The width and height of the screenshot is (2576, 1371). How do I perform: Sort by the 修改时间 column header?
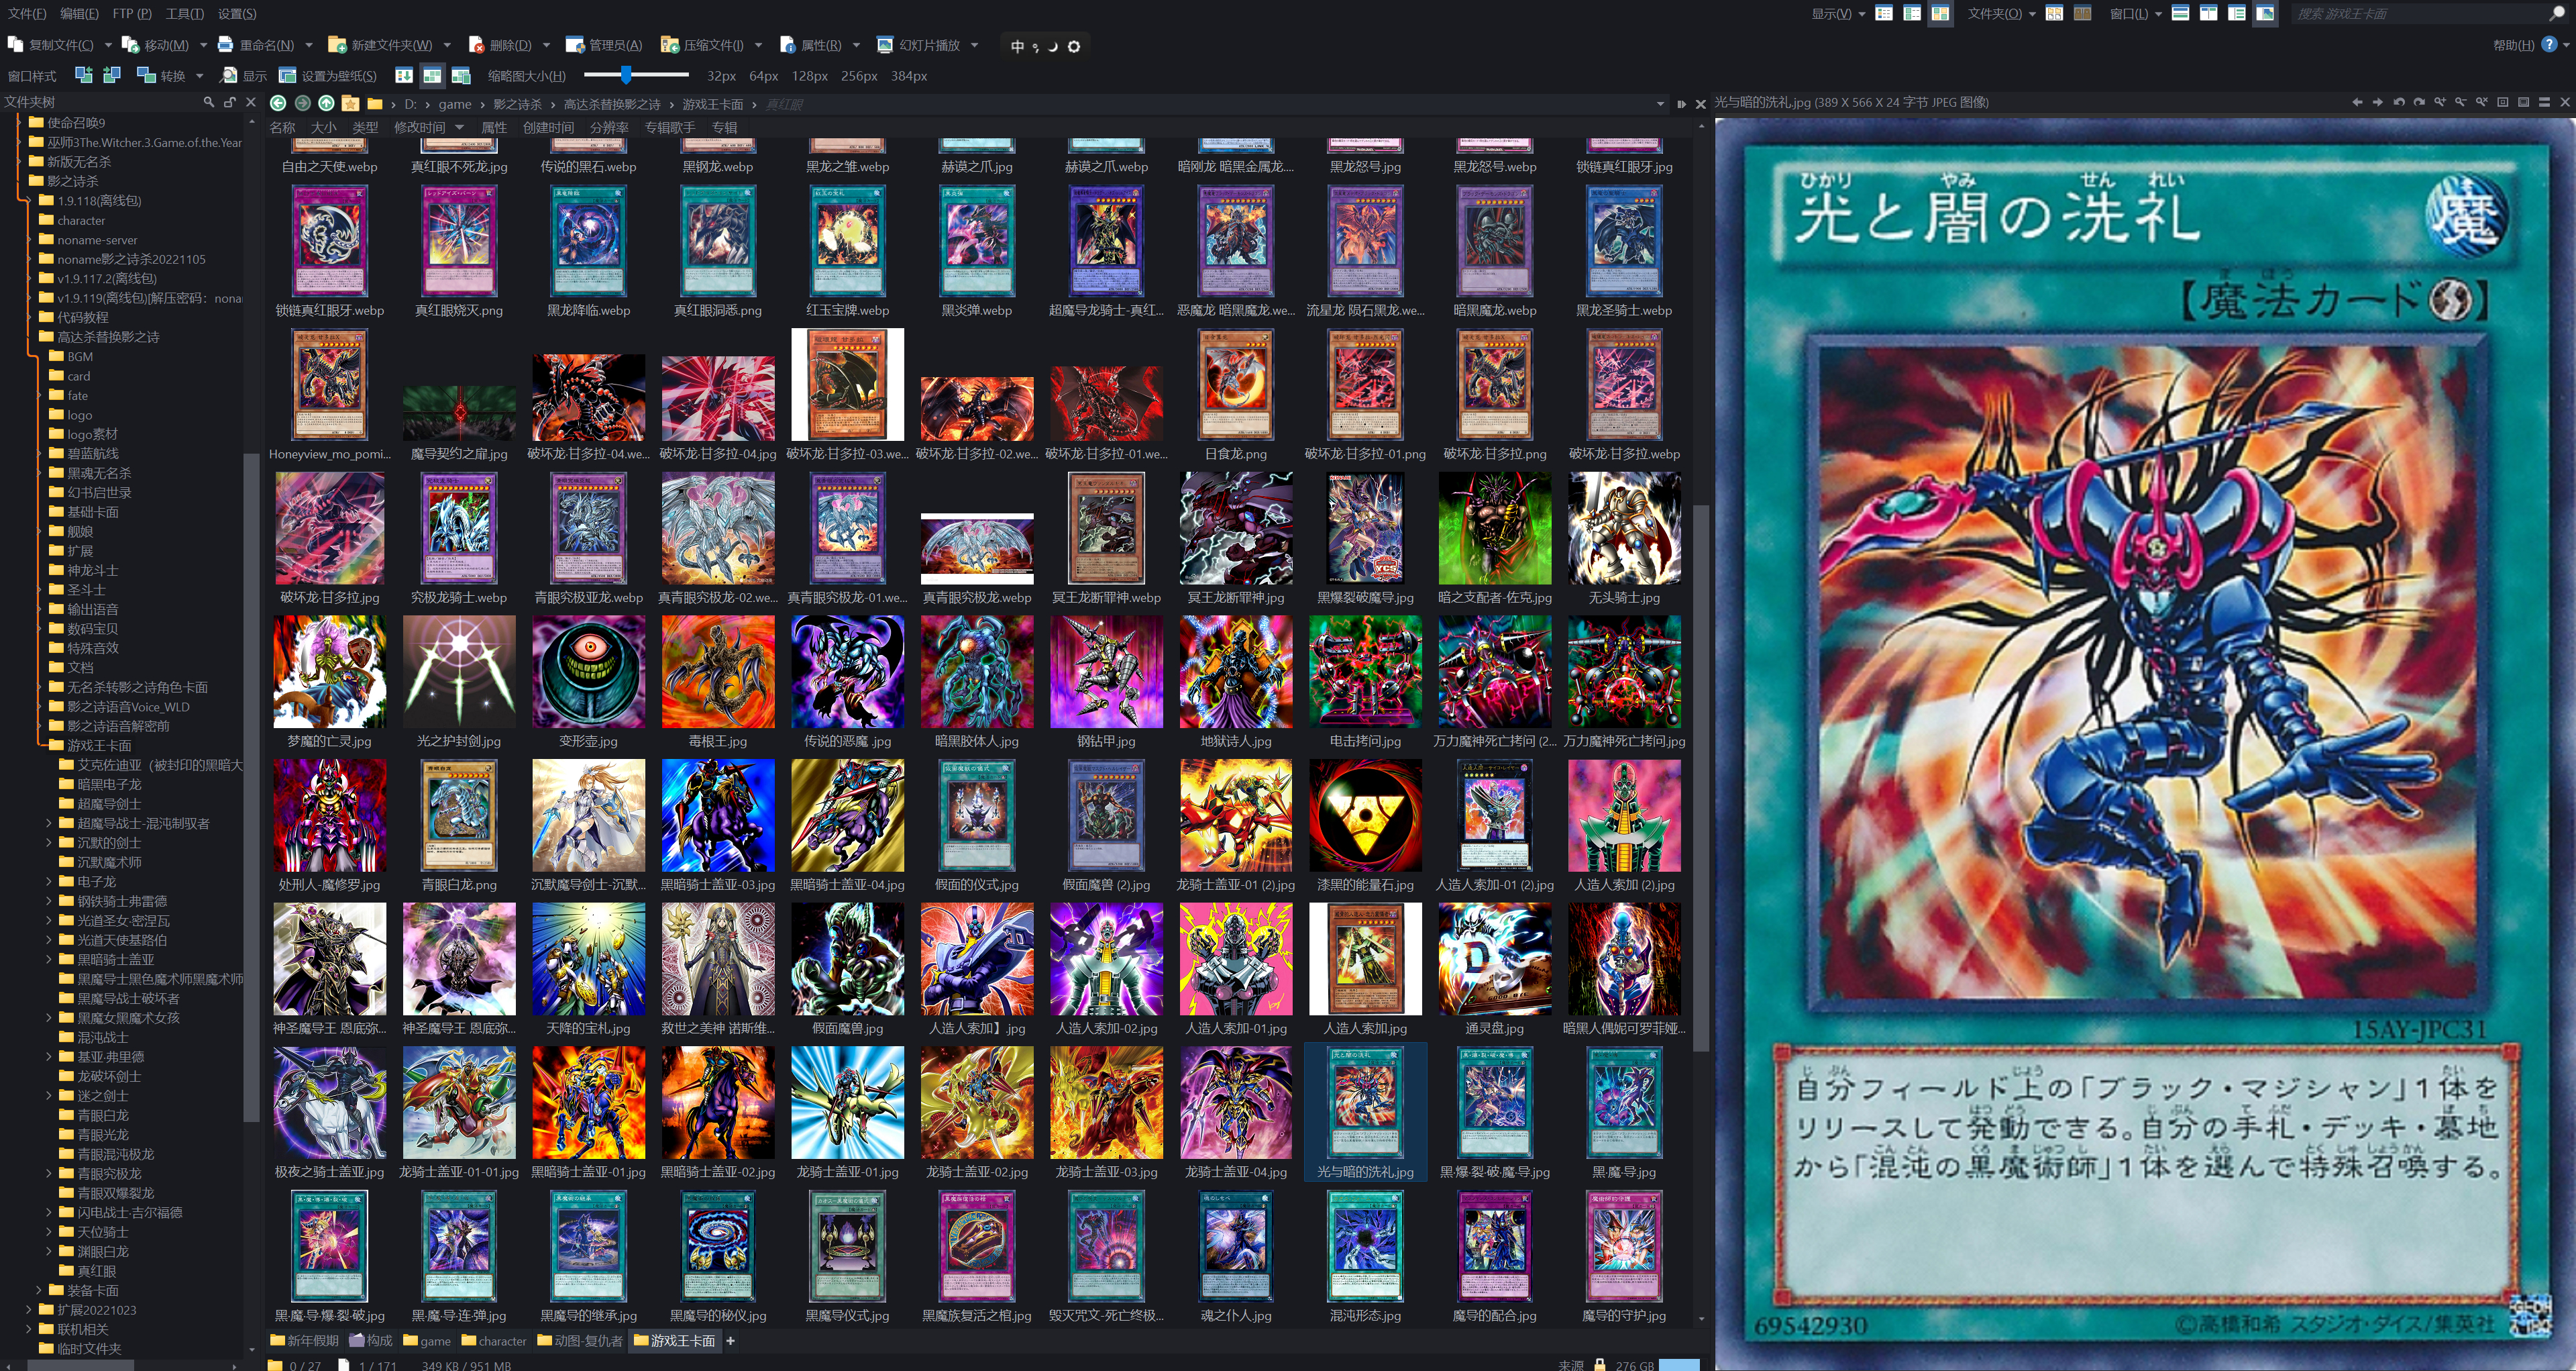[x=419, y=127]
